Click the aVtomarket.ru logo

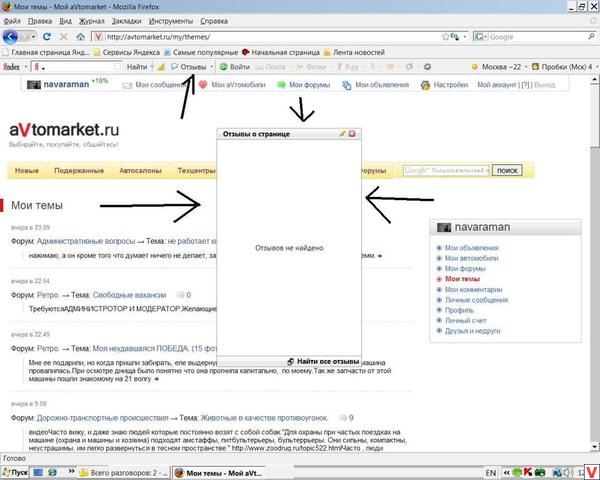(64, 130)
